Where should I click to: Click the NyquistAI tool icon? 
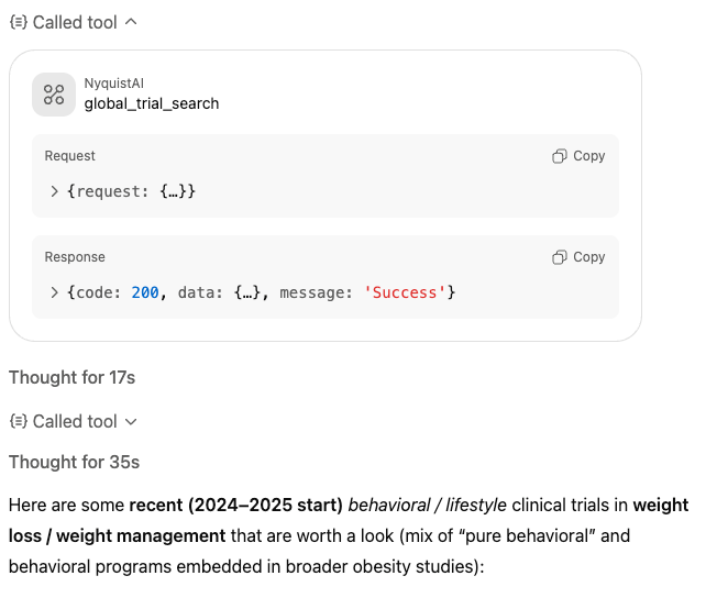point(54,94)
